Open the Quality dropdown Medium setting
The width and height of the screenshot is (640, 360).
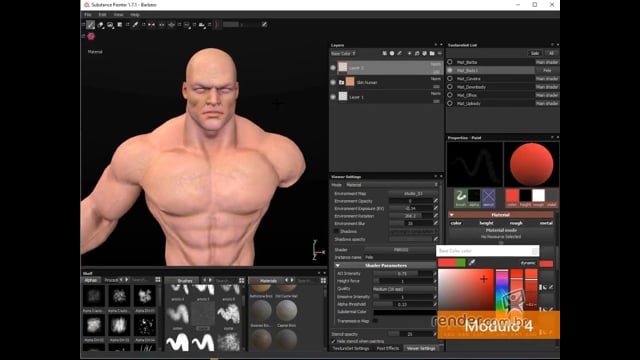pyautogui.click(x=403, y=289)
